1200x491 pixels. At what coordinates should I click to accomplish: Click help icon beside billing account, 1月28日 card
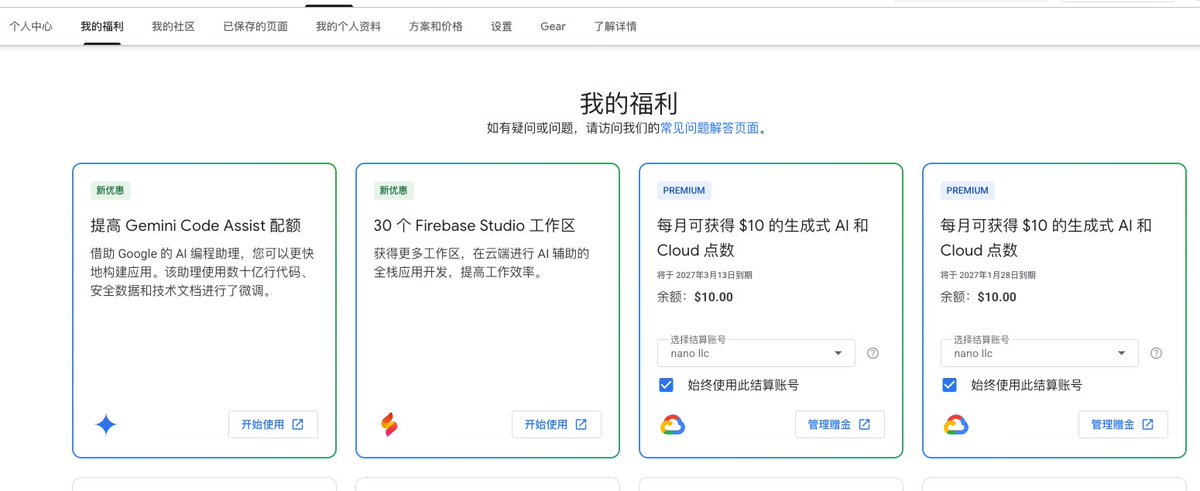click(x=1156, y=353)
